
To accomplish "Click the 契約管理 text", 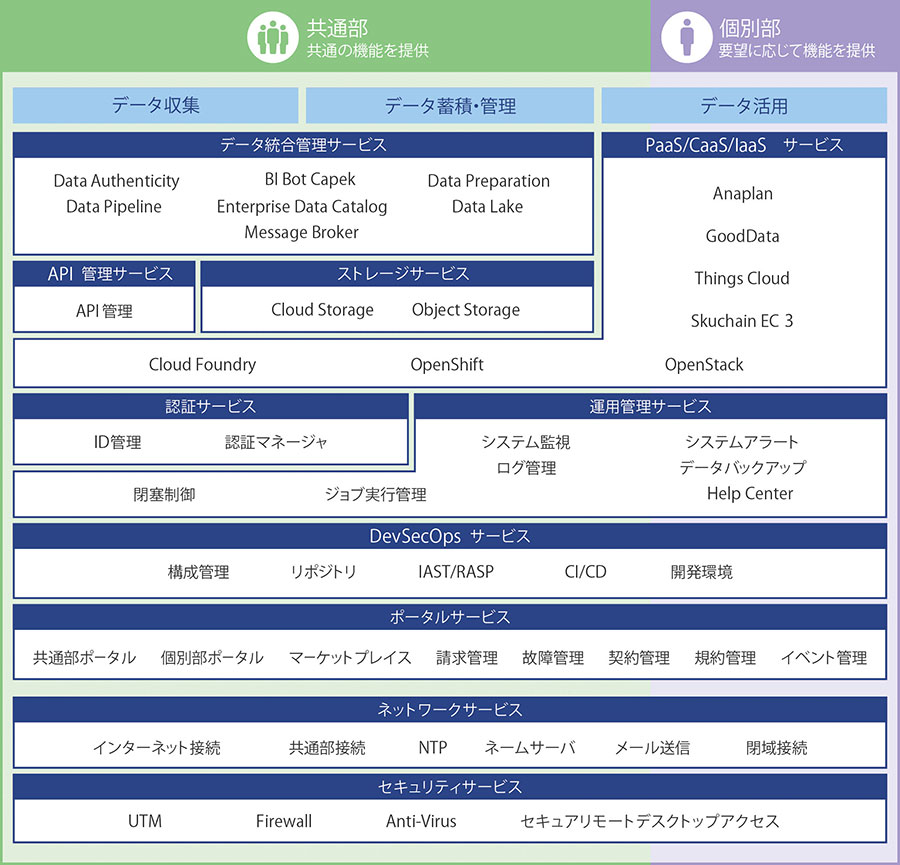I will click(639, 658).
